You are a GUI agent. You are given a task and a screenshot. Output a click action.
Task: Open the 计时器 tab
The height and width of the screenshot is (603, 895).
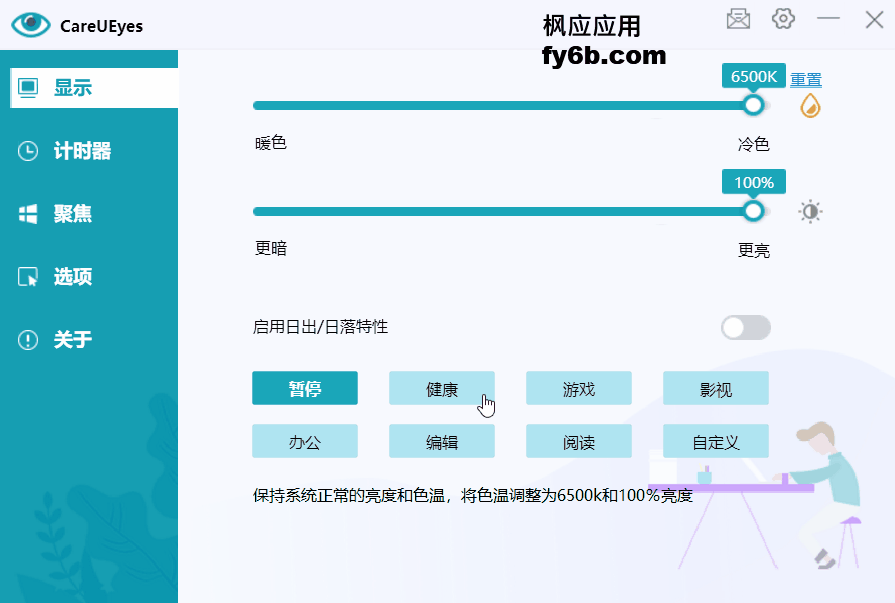[90, 151]
